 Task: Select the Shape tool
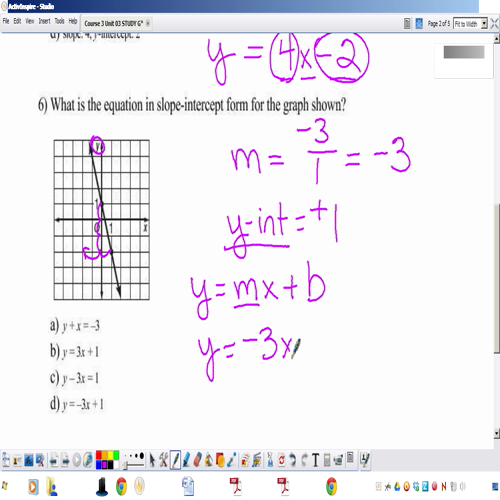220,460
